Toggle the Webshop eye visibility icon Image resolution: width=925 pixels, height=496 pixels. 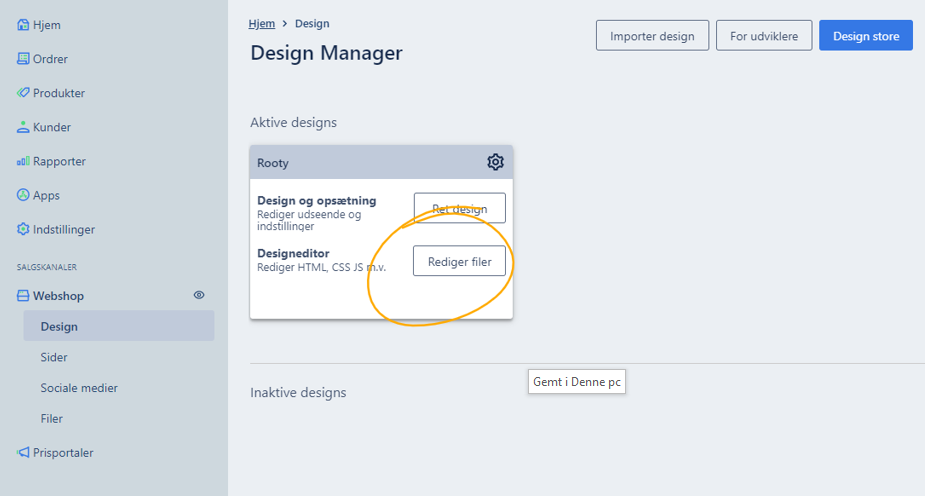click(199, 295)
